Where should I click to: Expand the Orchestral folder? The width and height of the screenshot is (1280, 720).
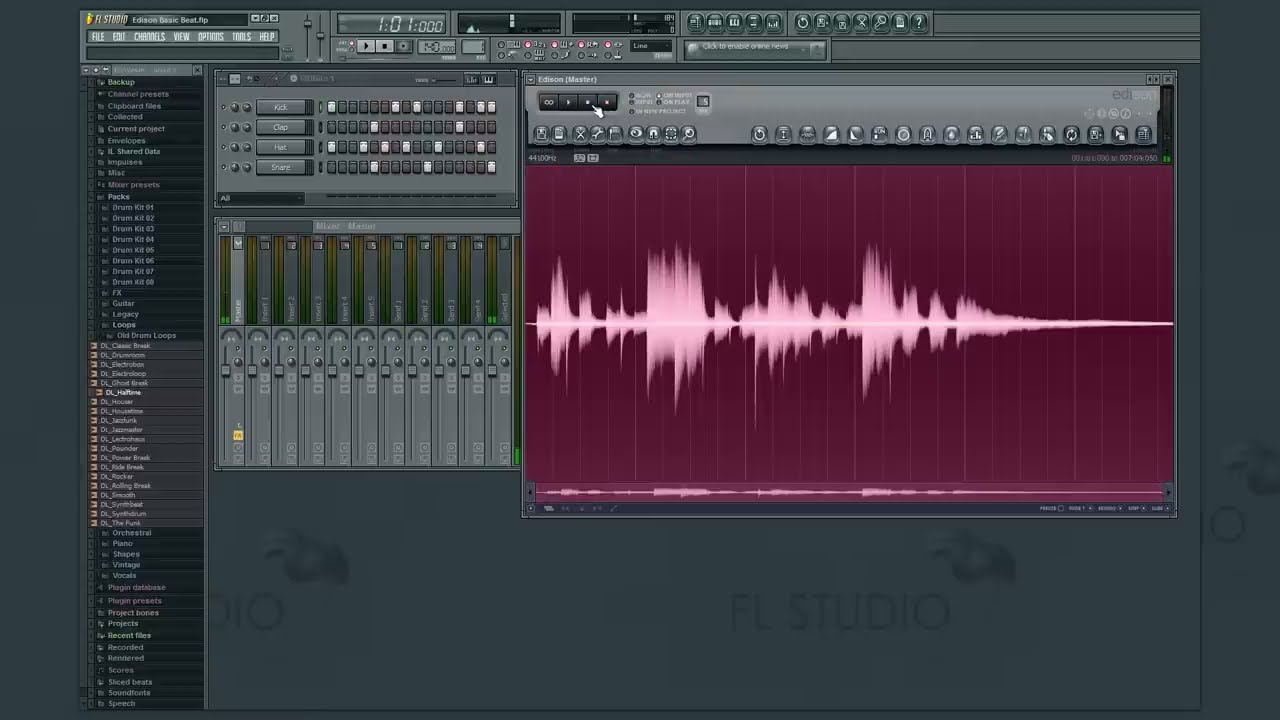click(132, 533)
